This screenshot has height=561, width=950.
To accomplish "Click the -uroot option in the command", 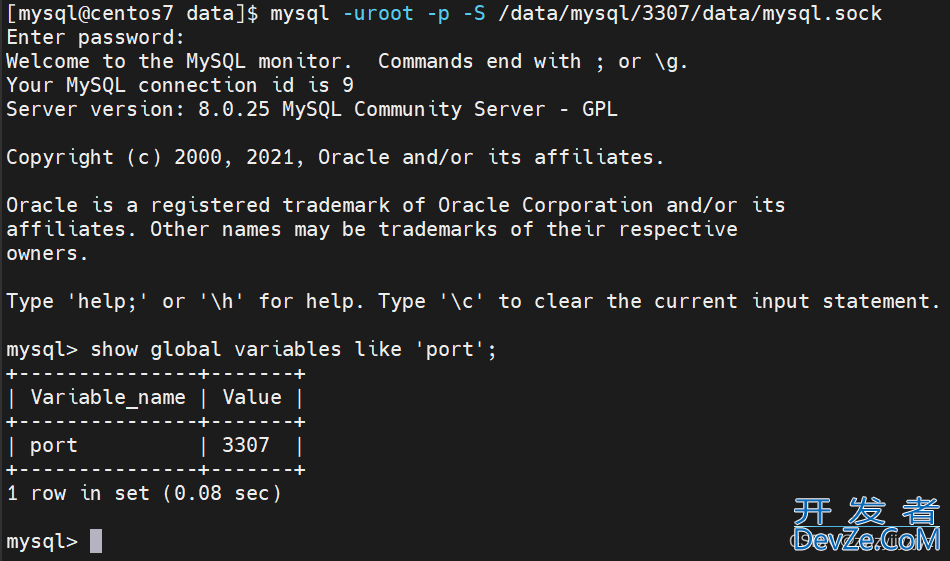I will point(378,13).
